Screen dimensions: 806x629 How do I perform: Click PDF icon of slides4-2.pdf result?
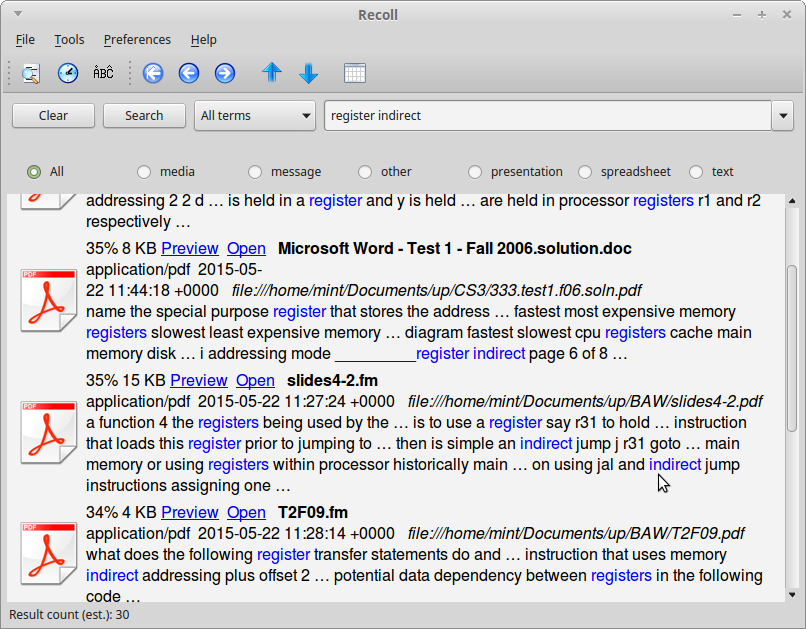pos(48,433)
